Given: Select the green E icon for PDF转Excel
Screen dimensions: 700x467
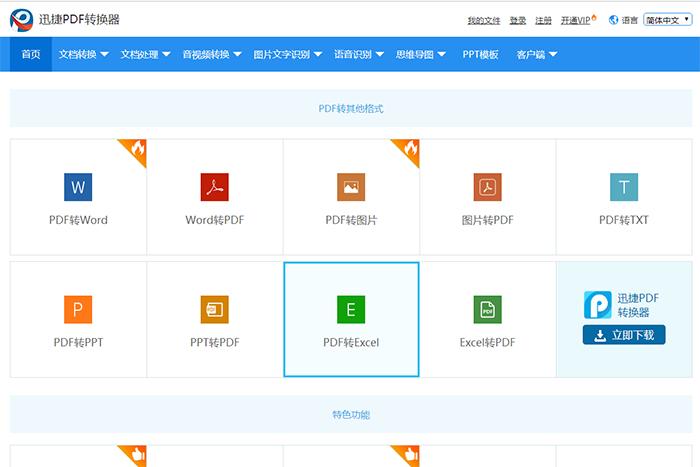Looking at the screenshot, I should point(351,309).
